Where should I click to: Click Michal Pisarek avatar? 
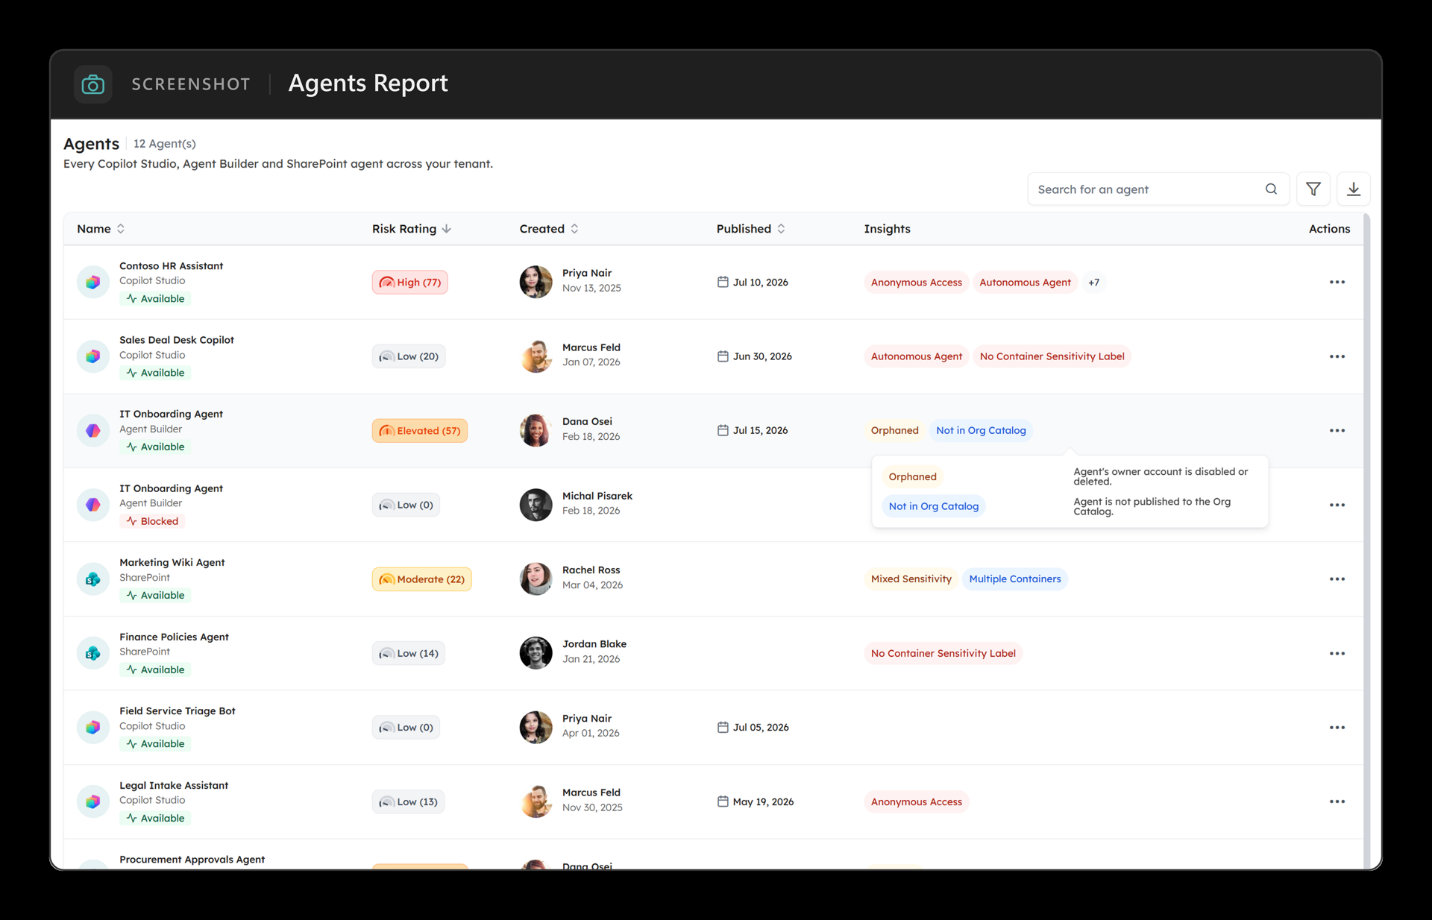point(536,505)
